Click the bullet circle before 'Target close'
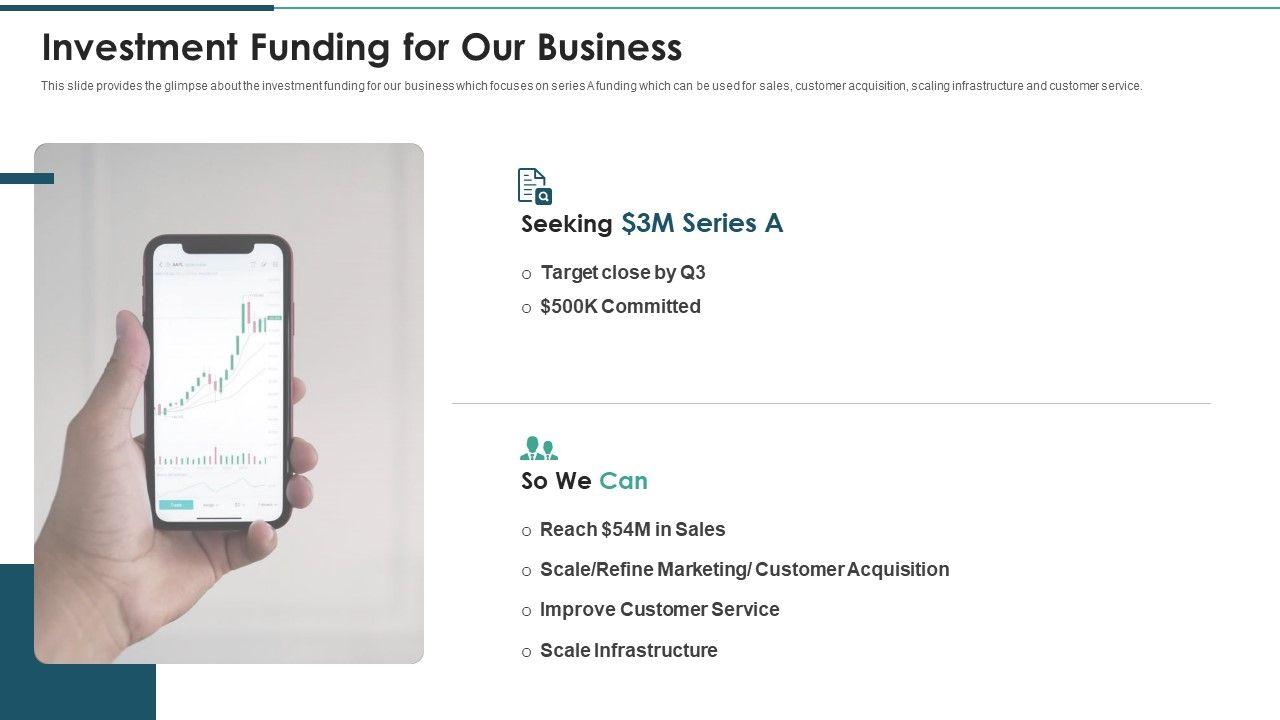1280x720 pixels. point(527,274)
